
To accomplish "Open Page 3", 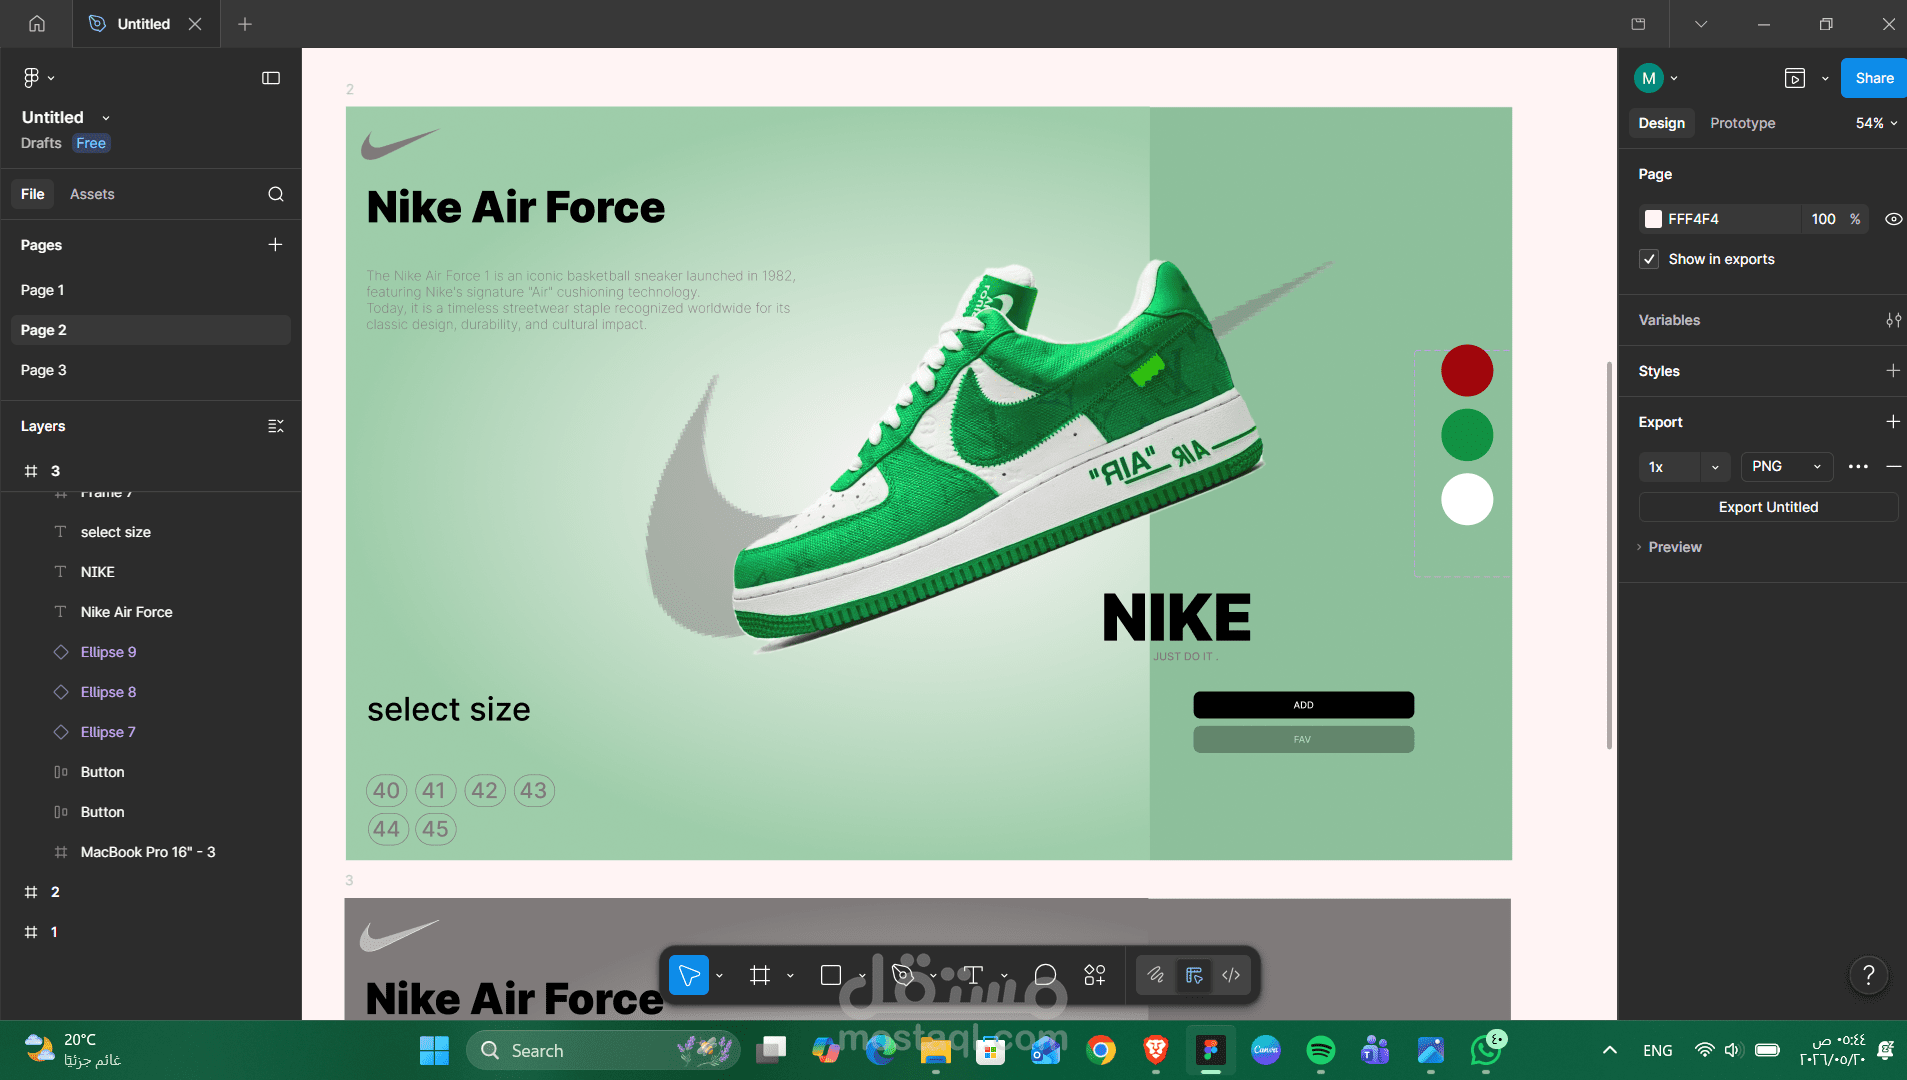I will pos(151,370).
